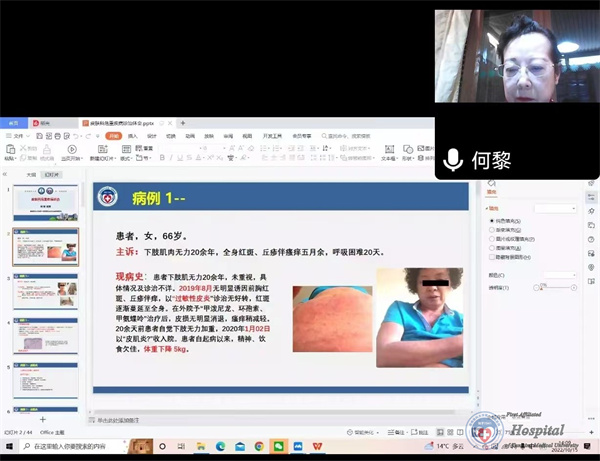
Task: Open Color (颜色) dropdown in fill pane
Action: (x=559, y=275)
